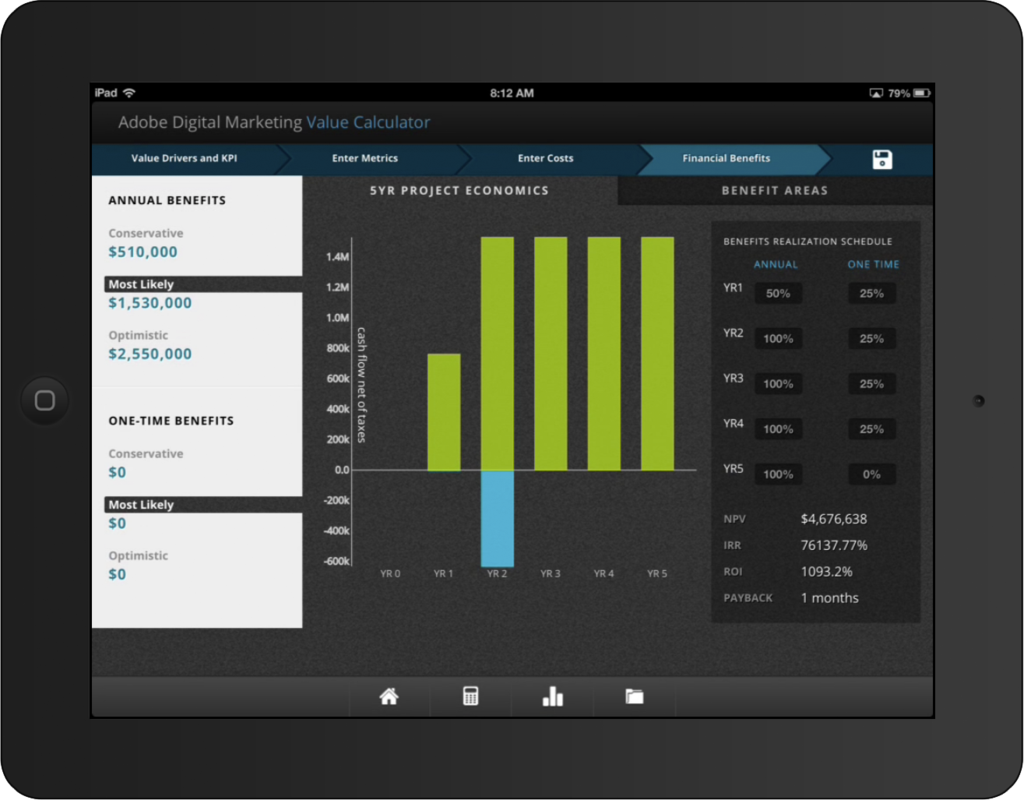Edit YR3 annual 100% field

pos(778,384)
